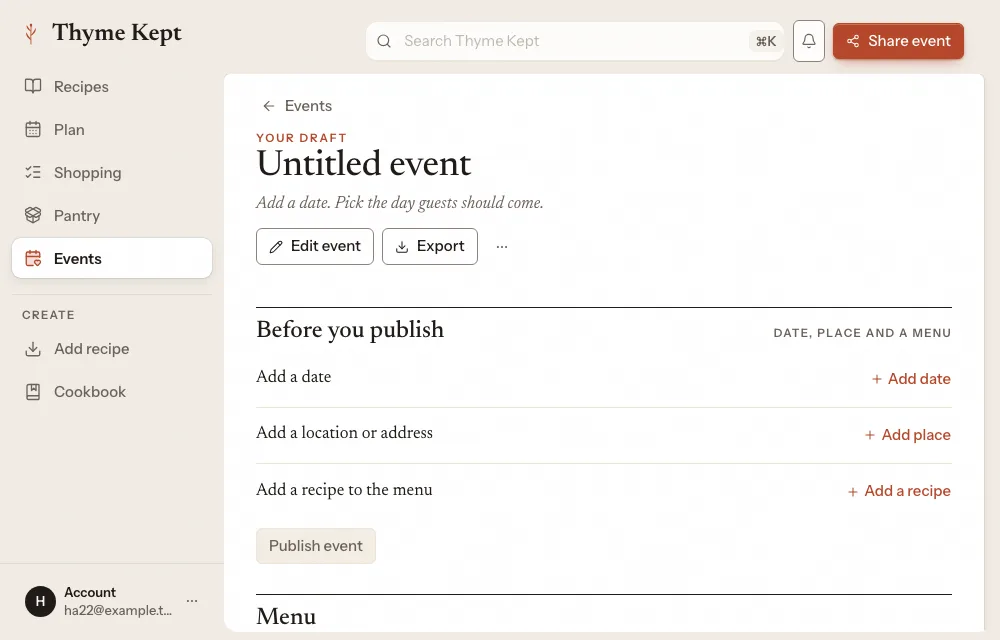
Task: Click the Untitled event title
Action: coord(364,163)
